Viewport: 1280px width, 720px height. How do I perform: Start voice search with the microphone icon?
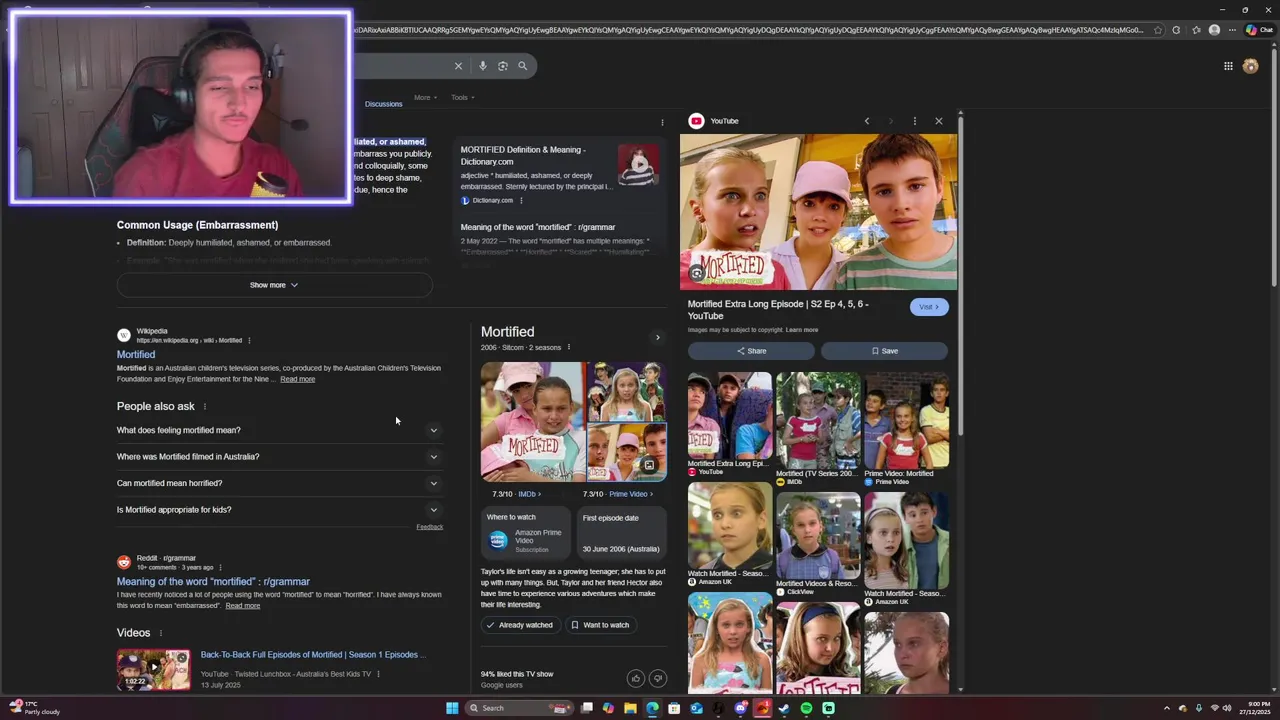pos(482,66)
